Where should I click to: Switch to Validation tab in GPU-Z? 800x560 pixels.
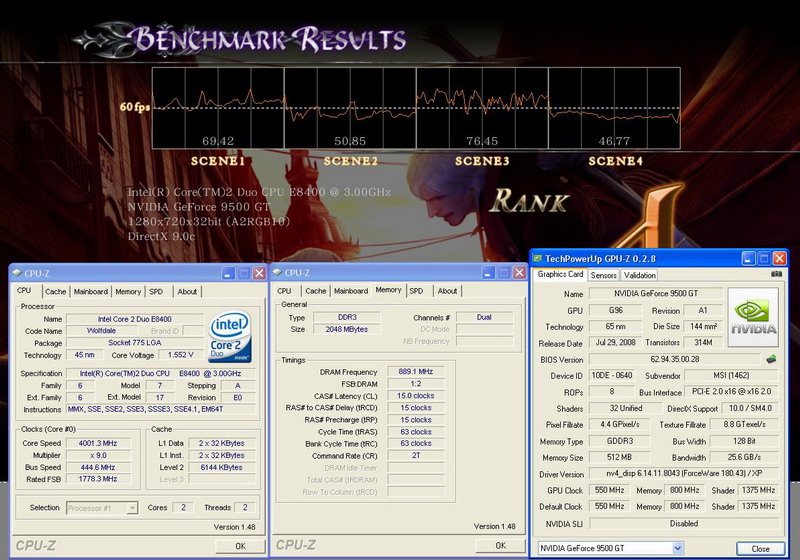click(639, 275)
